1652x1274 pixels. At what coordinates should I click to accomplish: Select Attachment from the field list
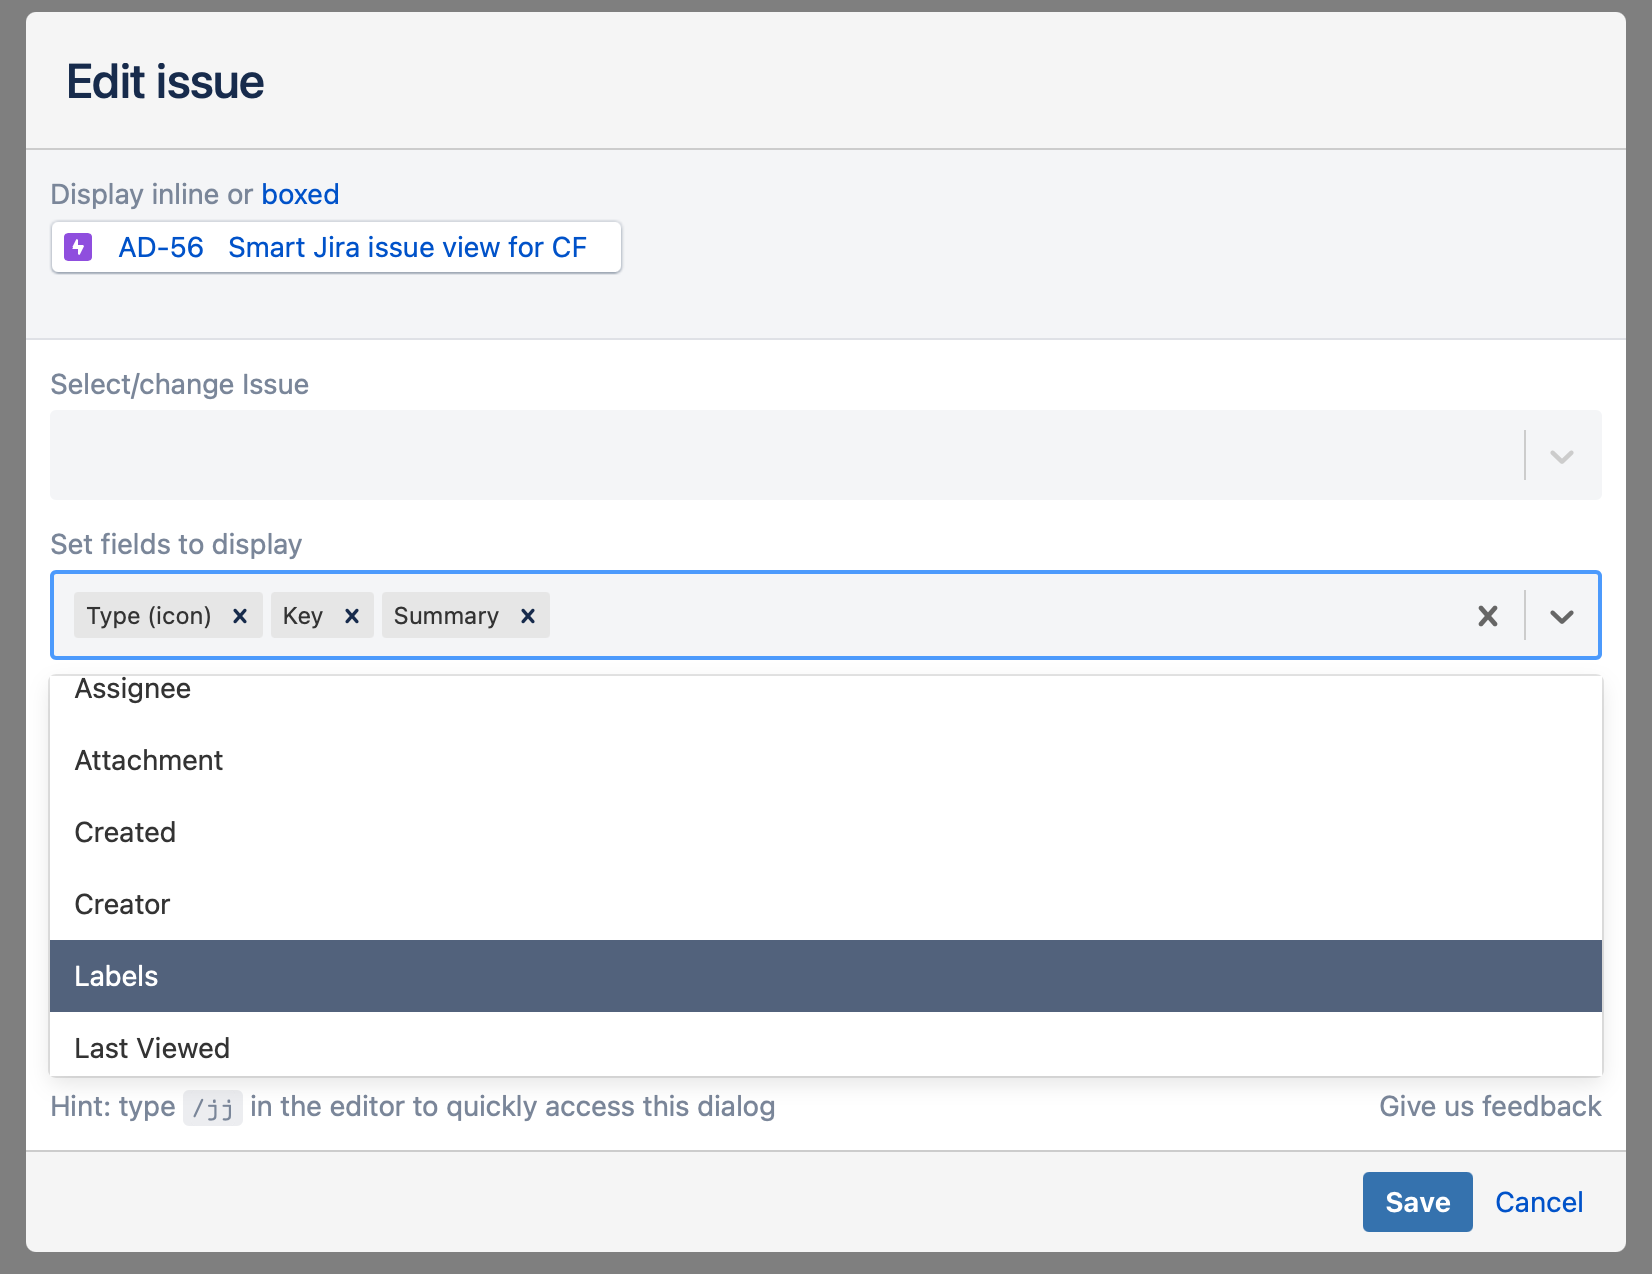(x=149, y=761)
